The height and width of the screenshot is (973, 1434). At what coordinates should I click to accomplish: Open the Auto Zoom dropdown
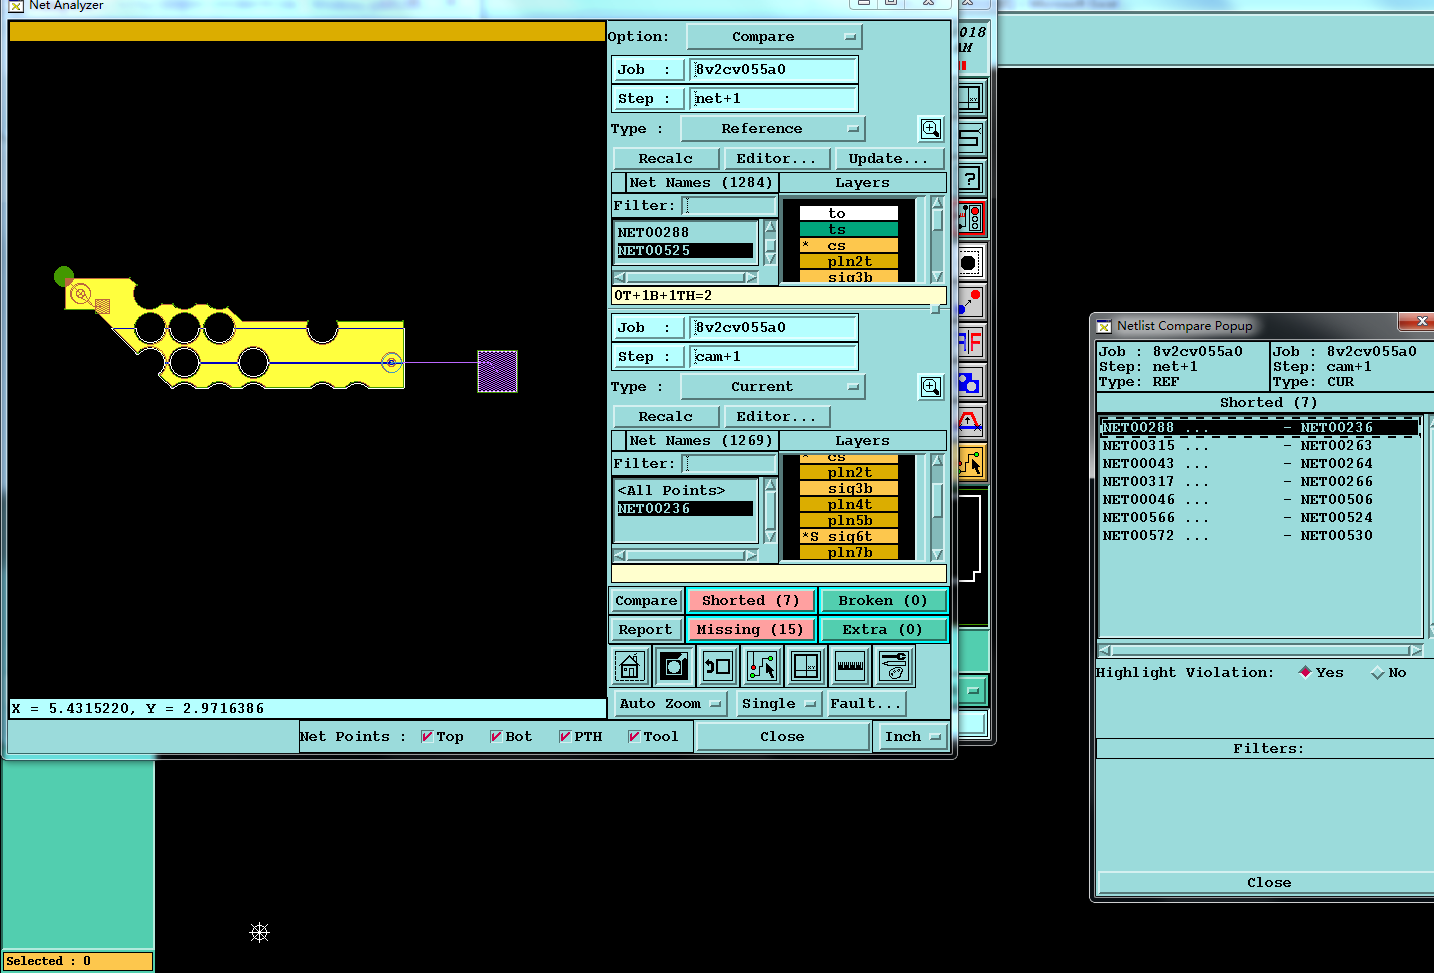point(670,704)
